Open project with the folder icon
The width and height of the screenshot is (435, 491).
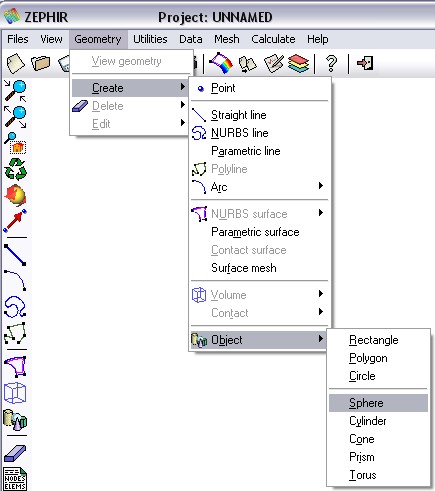point(40,63)
